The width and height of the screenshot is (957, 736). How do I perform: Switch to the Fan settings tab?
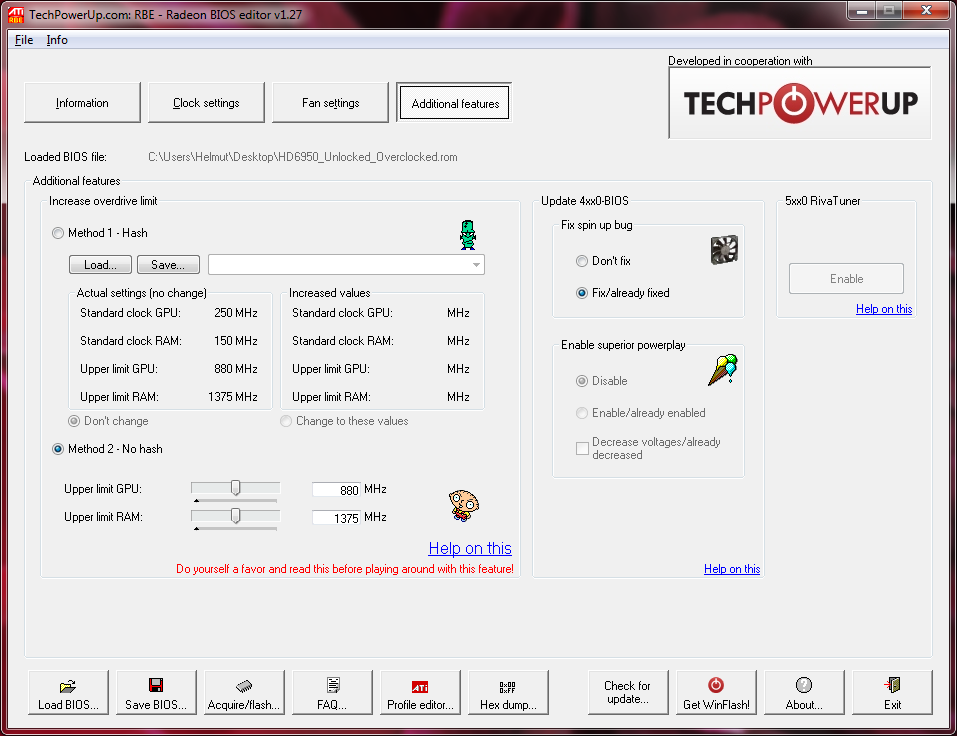pyautogui.click(x=330, y=103)
